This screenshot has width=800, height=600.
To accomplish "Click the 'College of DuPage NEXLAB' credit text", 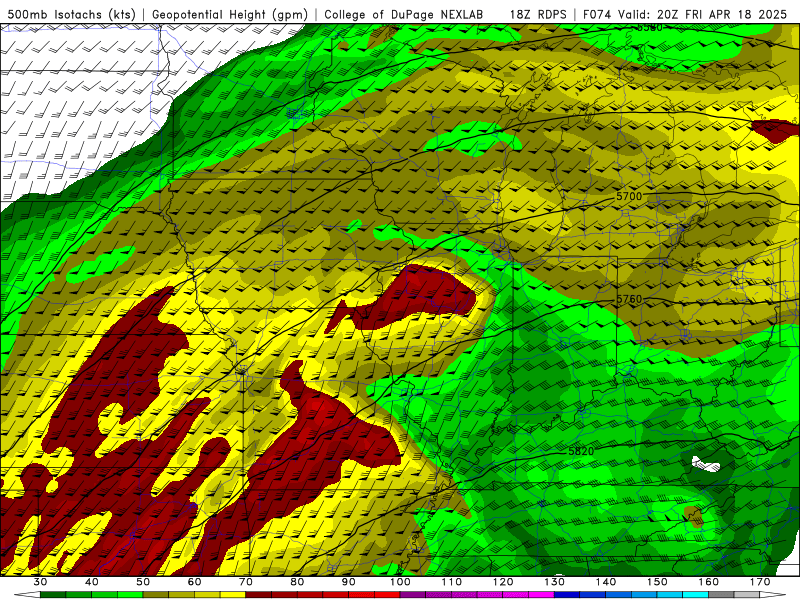I will pyautogui.click(x=404, y=14).
